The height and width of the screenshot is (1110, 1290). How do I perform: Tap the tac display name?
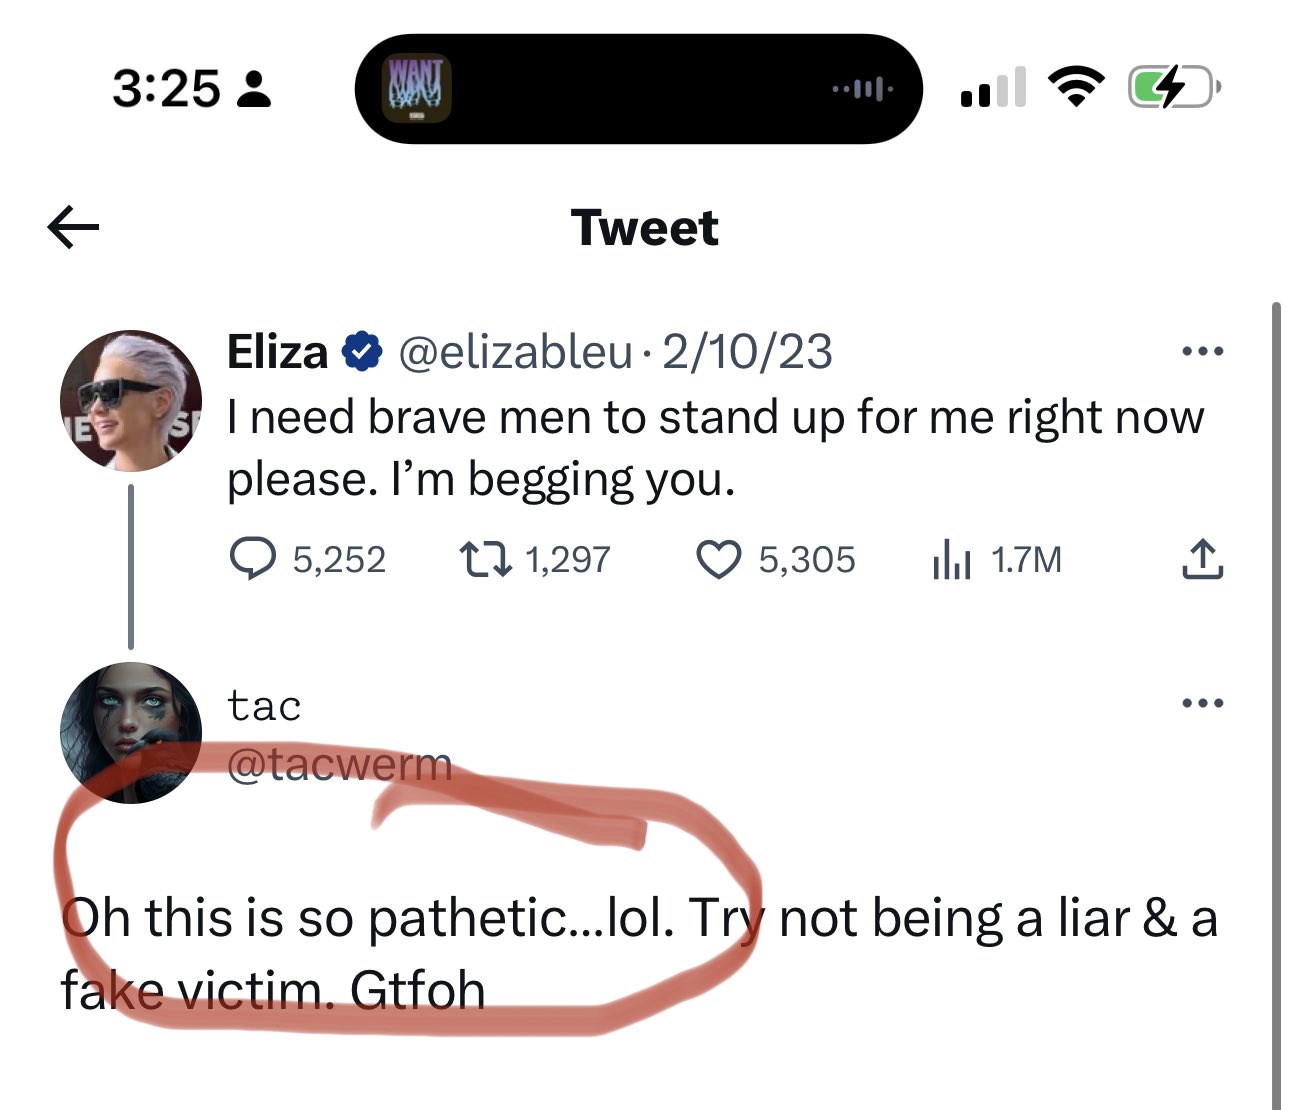pos(264,706)
